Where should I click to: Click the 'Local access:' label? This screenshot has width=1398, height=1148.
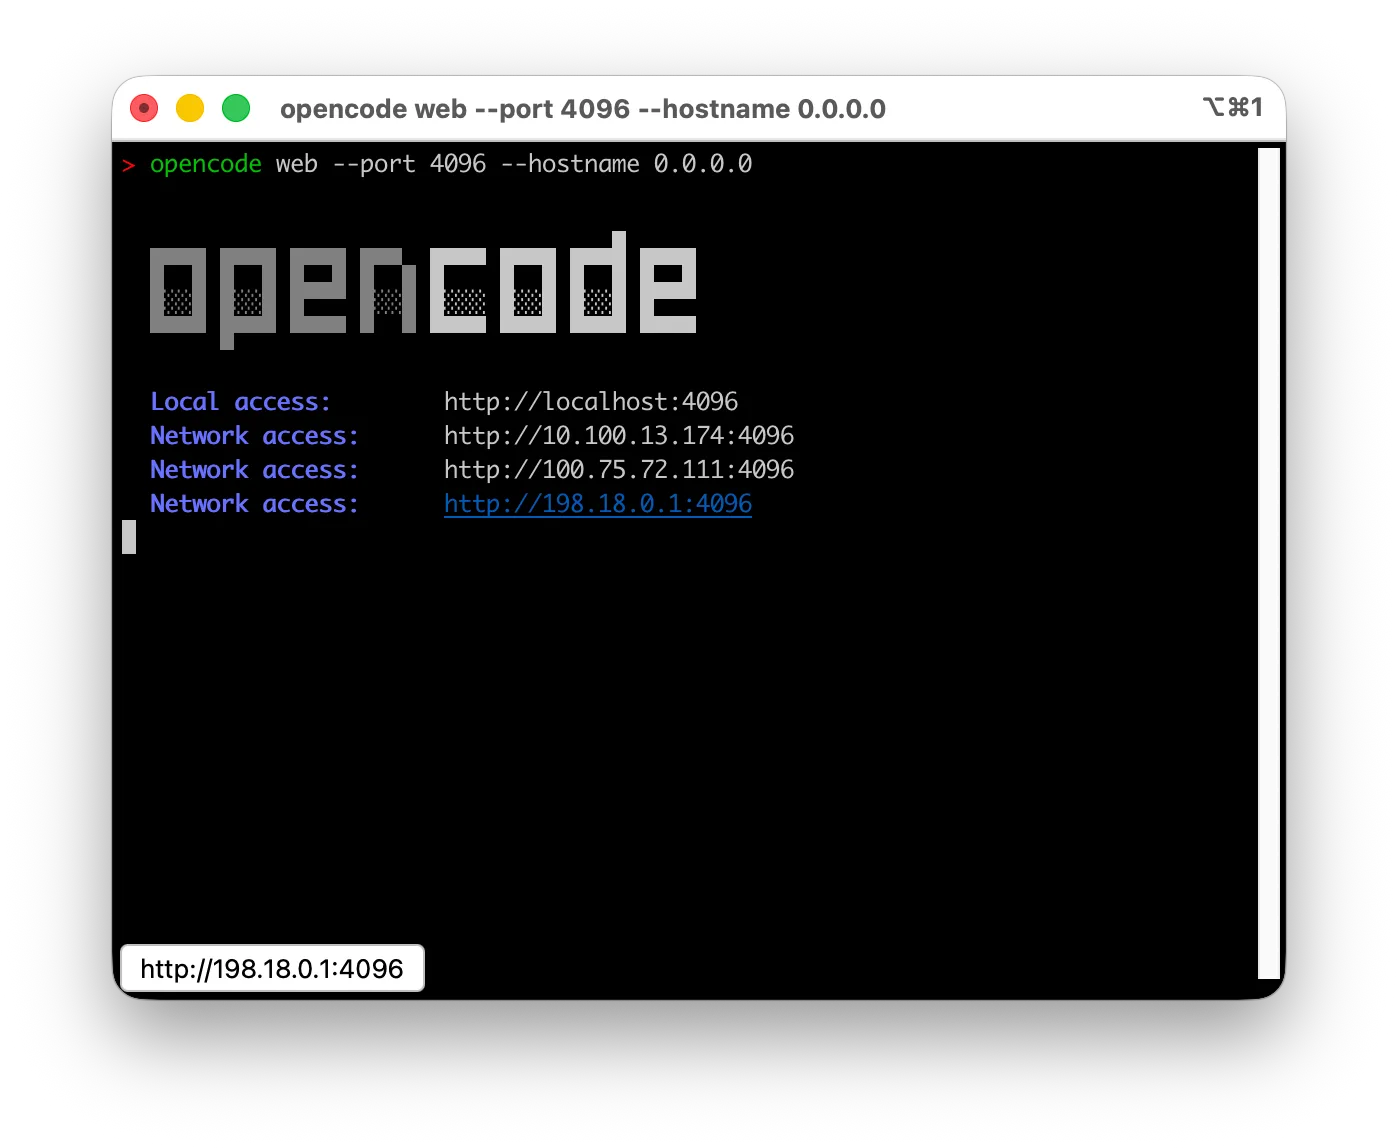pyautogui.click(x=240, y=401)
